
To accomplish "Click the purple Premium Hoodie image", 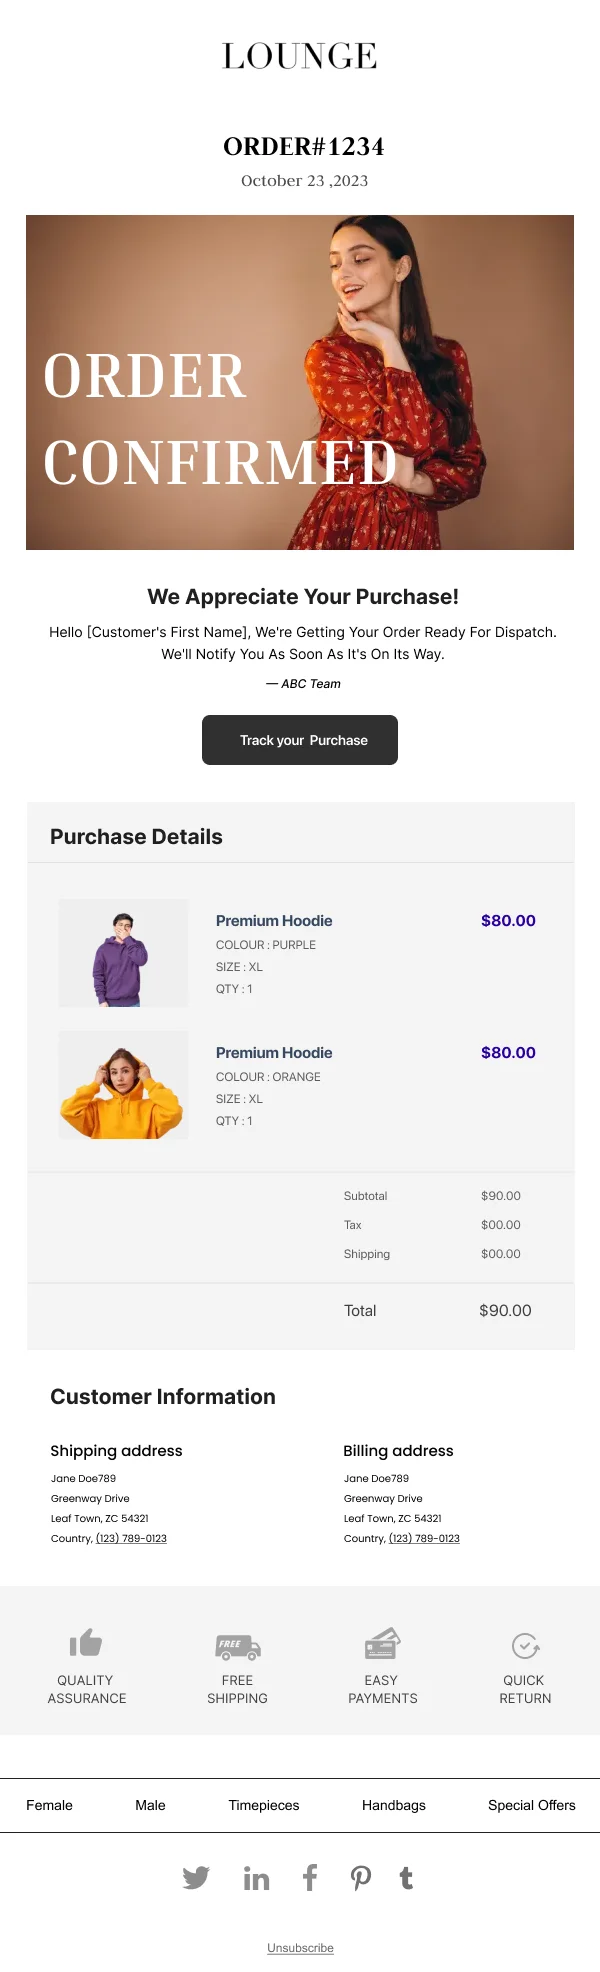I will coord(123,952).
